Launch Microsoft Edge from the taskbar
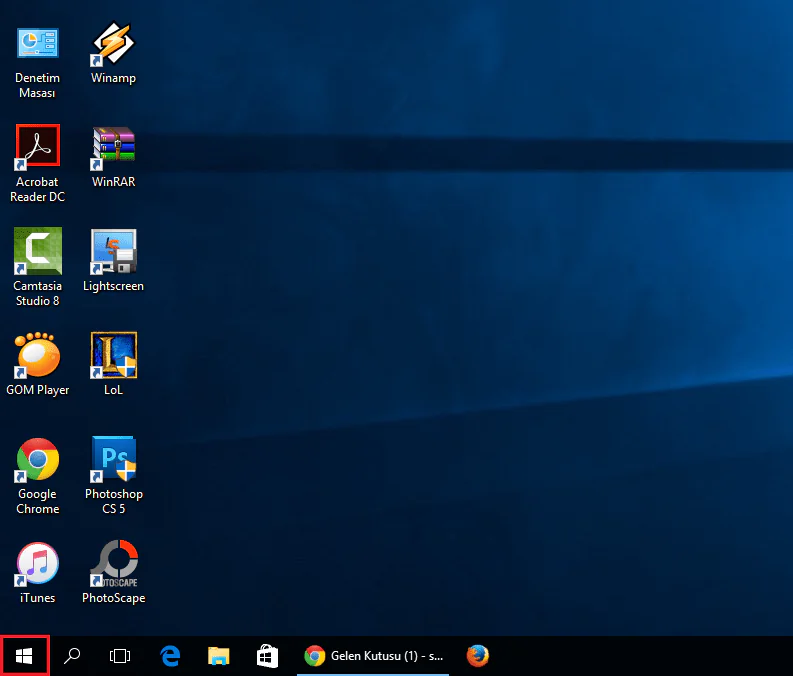Viewport: 793px width, 676px height. pos(170,656)
